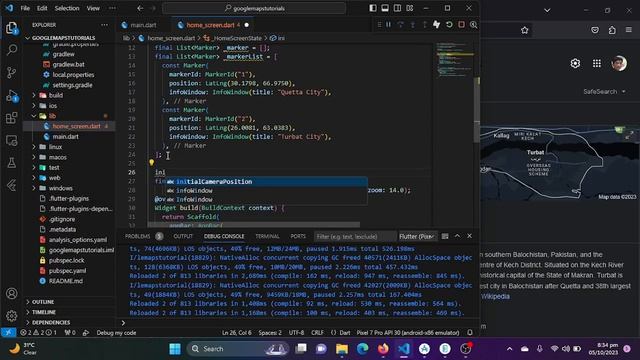The height and width of the screenshot is (360, 640).
Task: Open README.md in the file tree
Action: coord(66,281)
